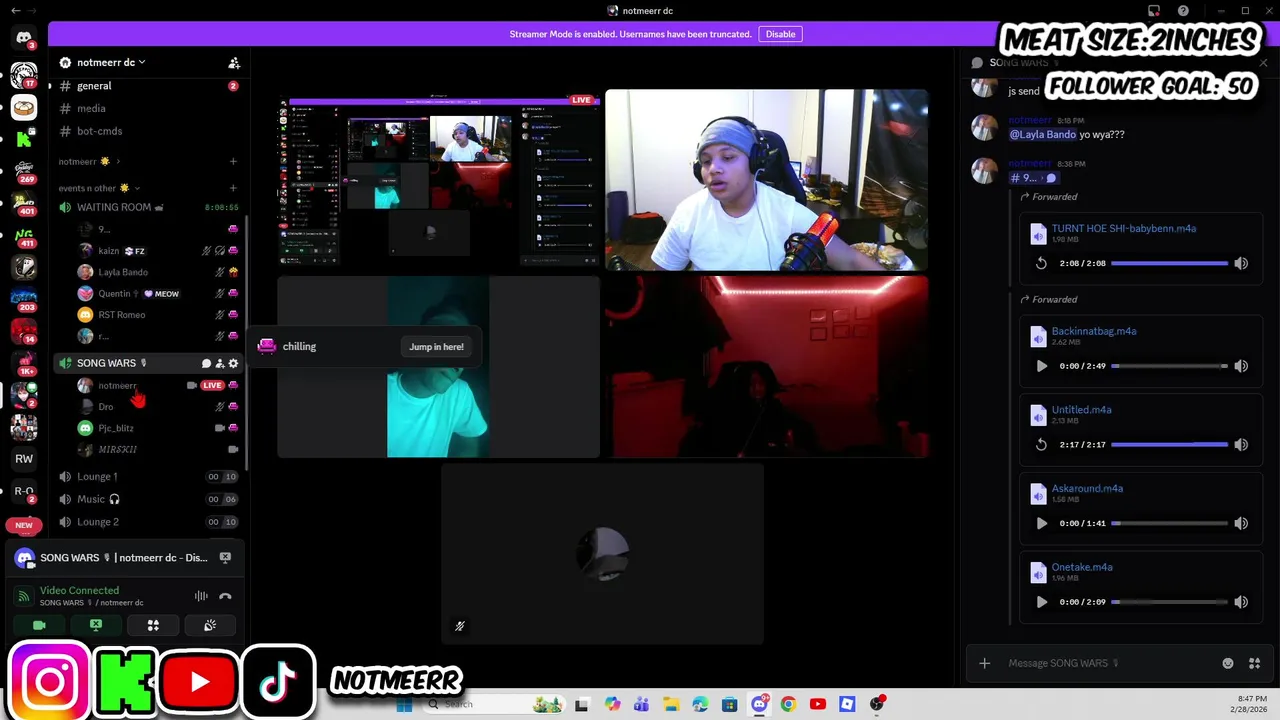Open the Kick server icon in sidebar
The width and height of the screenshot is (1280, 720).
coord(24,140)
